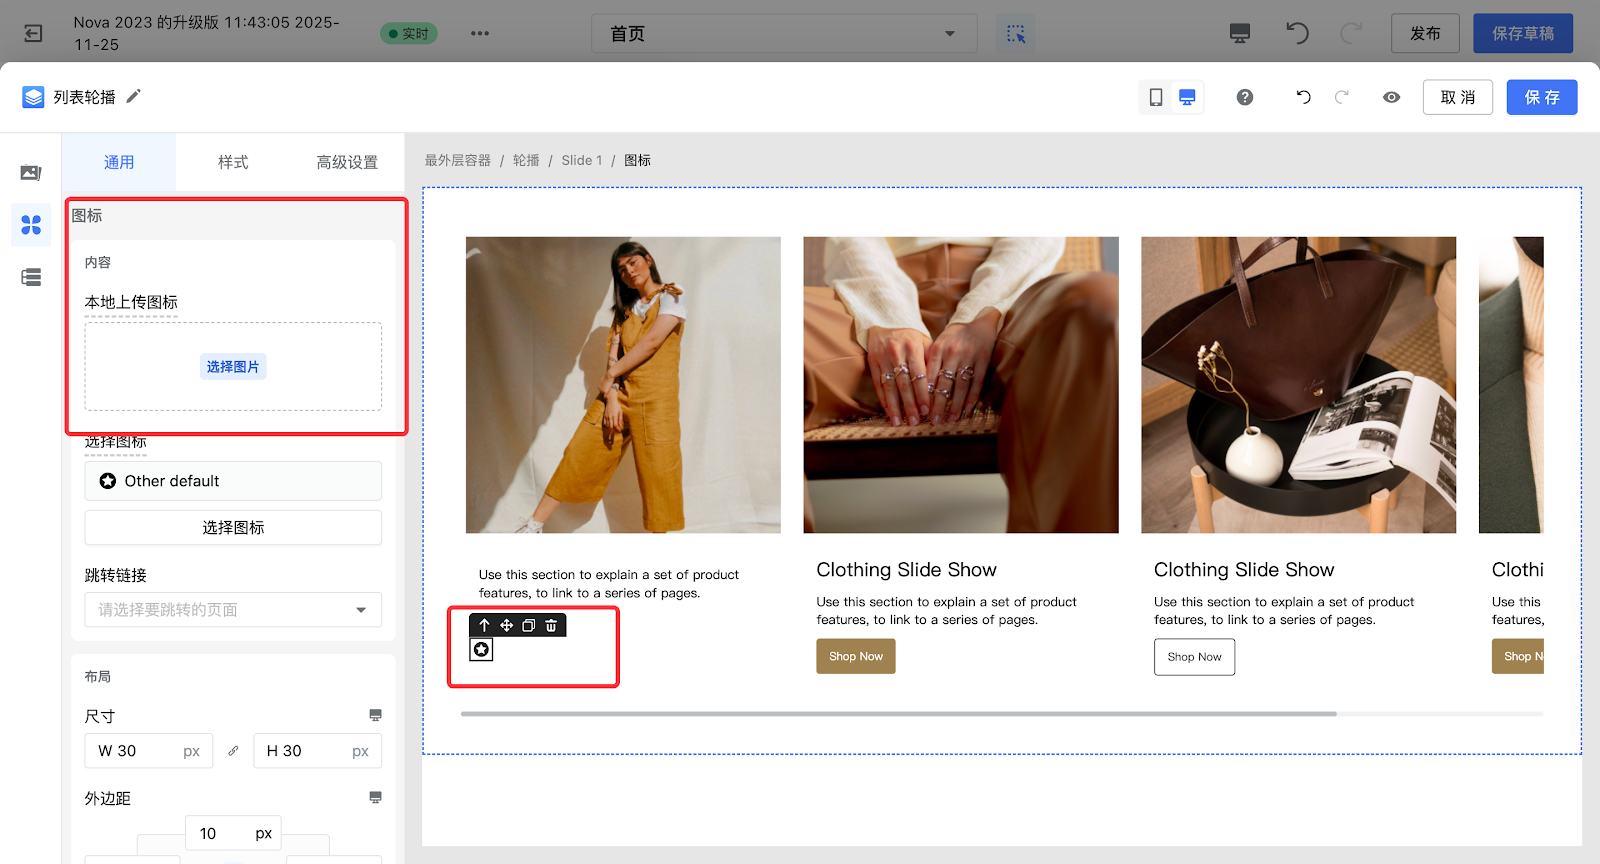Viewport: 1600px width, 864px height.
Task: Switch to desktop device preview
Action: (1187, 97)
